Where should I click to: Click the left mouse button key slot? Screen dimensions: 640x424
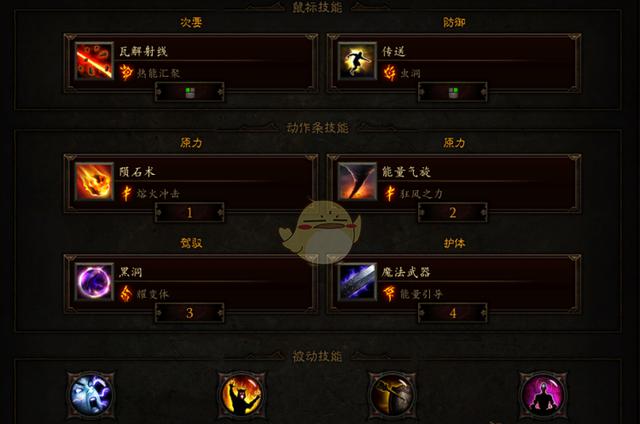click(189, 92)
